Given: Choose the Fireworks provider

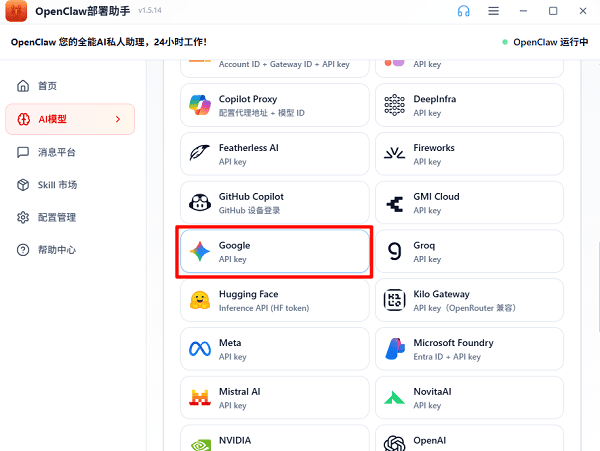Looking at the screenshot, I should point(470,154).
